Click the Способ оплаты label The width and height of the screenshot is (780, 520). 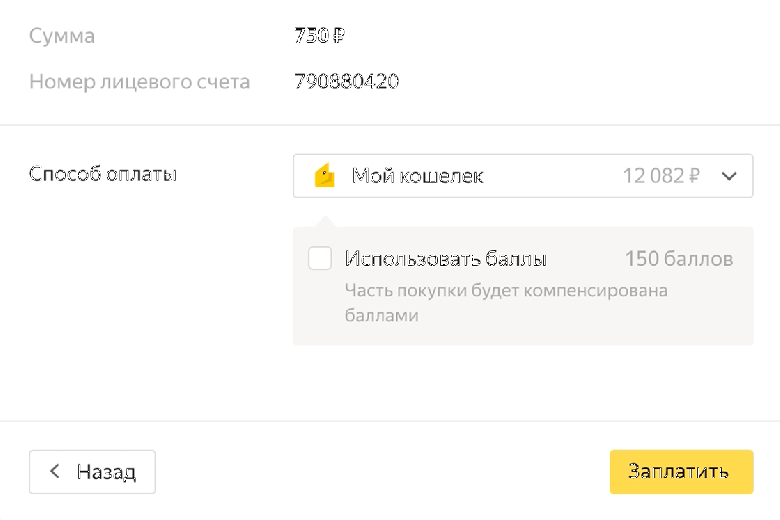tap(103, 174)
